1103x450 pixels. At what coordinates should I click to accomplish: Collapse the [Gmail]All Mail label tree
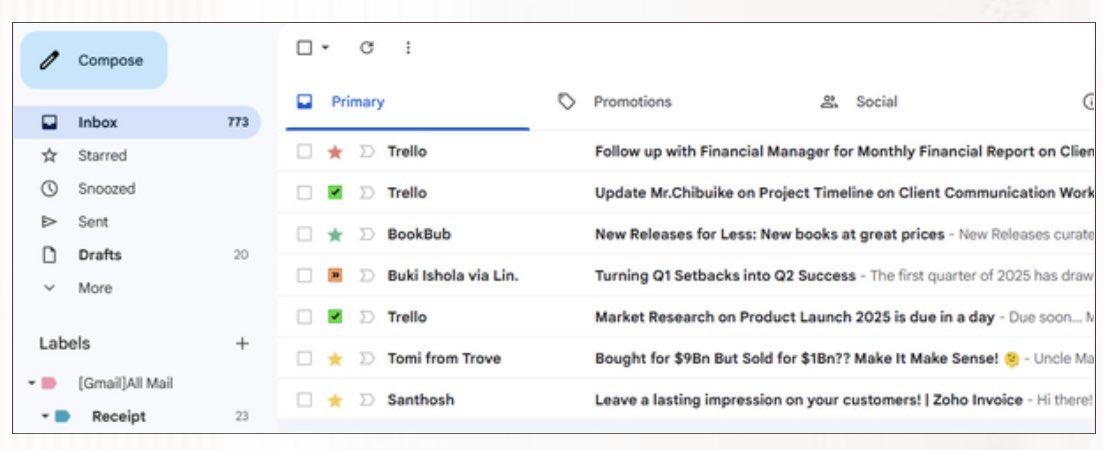point(31,383)
